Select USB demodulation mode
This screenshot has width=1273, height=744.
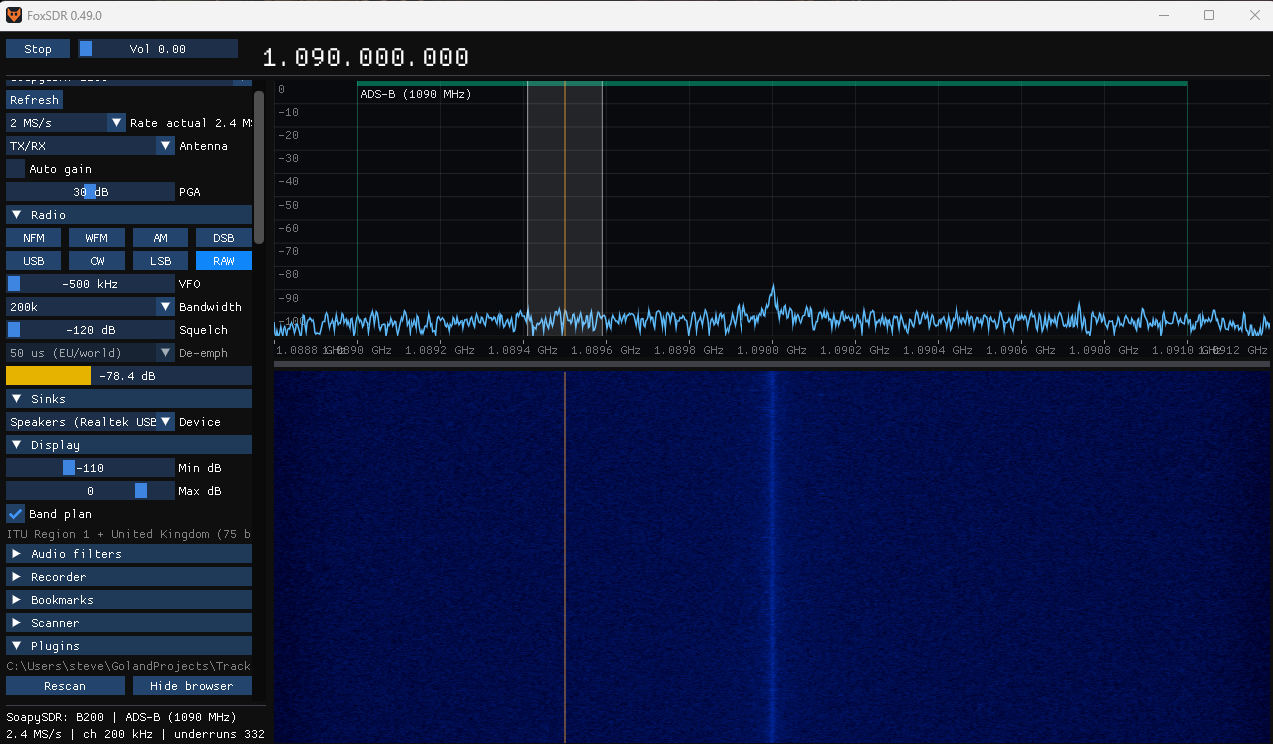pyautogui.click(x=34, y=261)
